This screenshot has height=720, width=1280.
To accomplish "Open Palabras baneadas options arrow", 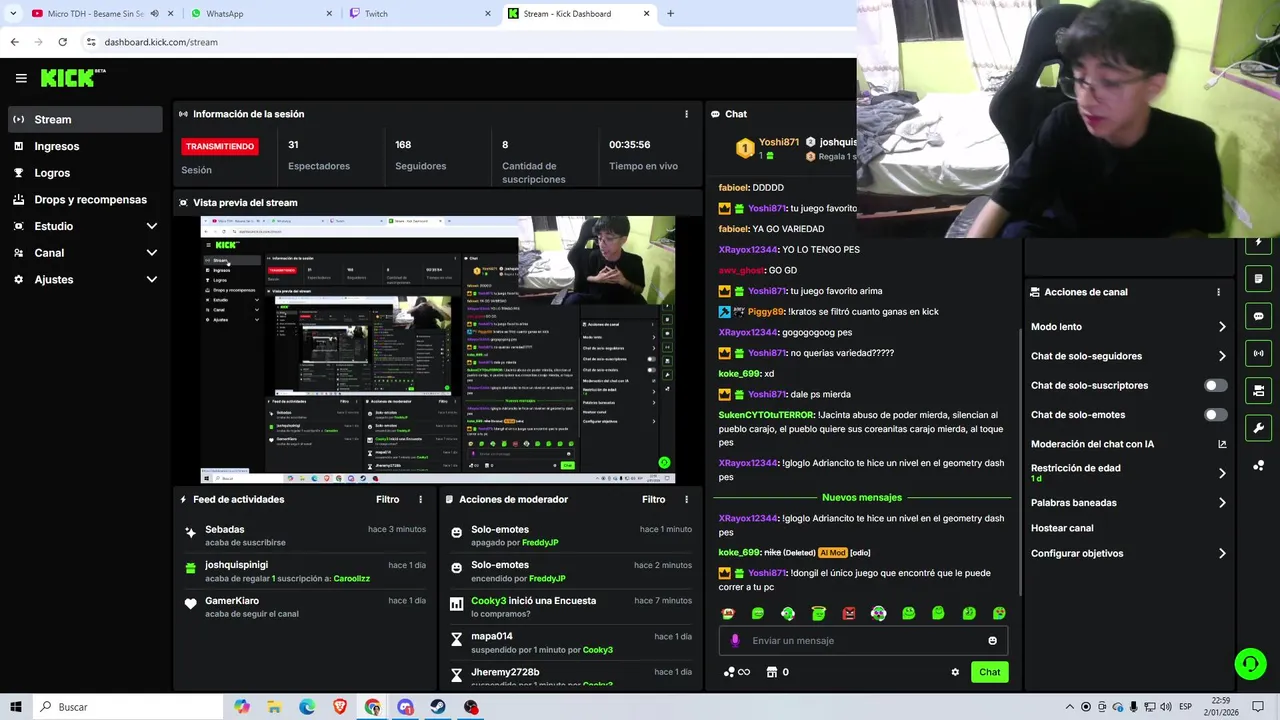I will [1222, 503].
